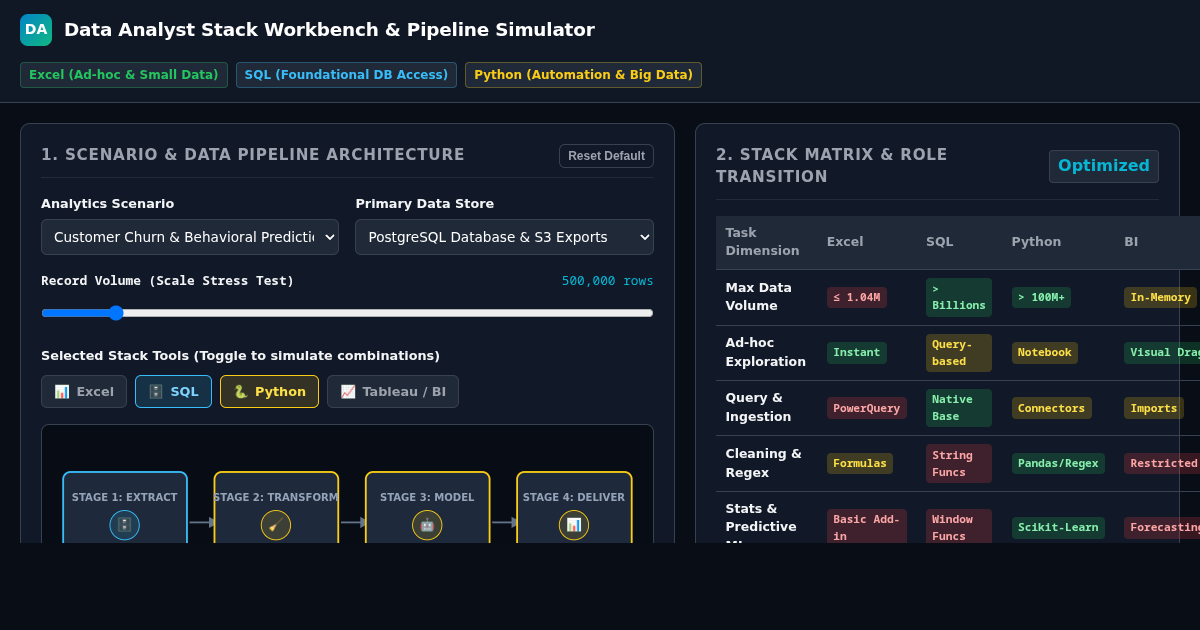Viewport: 1200px width, 630px height.
Task: Click the Stage 3: Model pipeline box
Action: [427, 508]
